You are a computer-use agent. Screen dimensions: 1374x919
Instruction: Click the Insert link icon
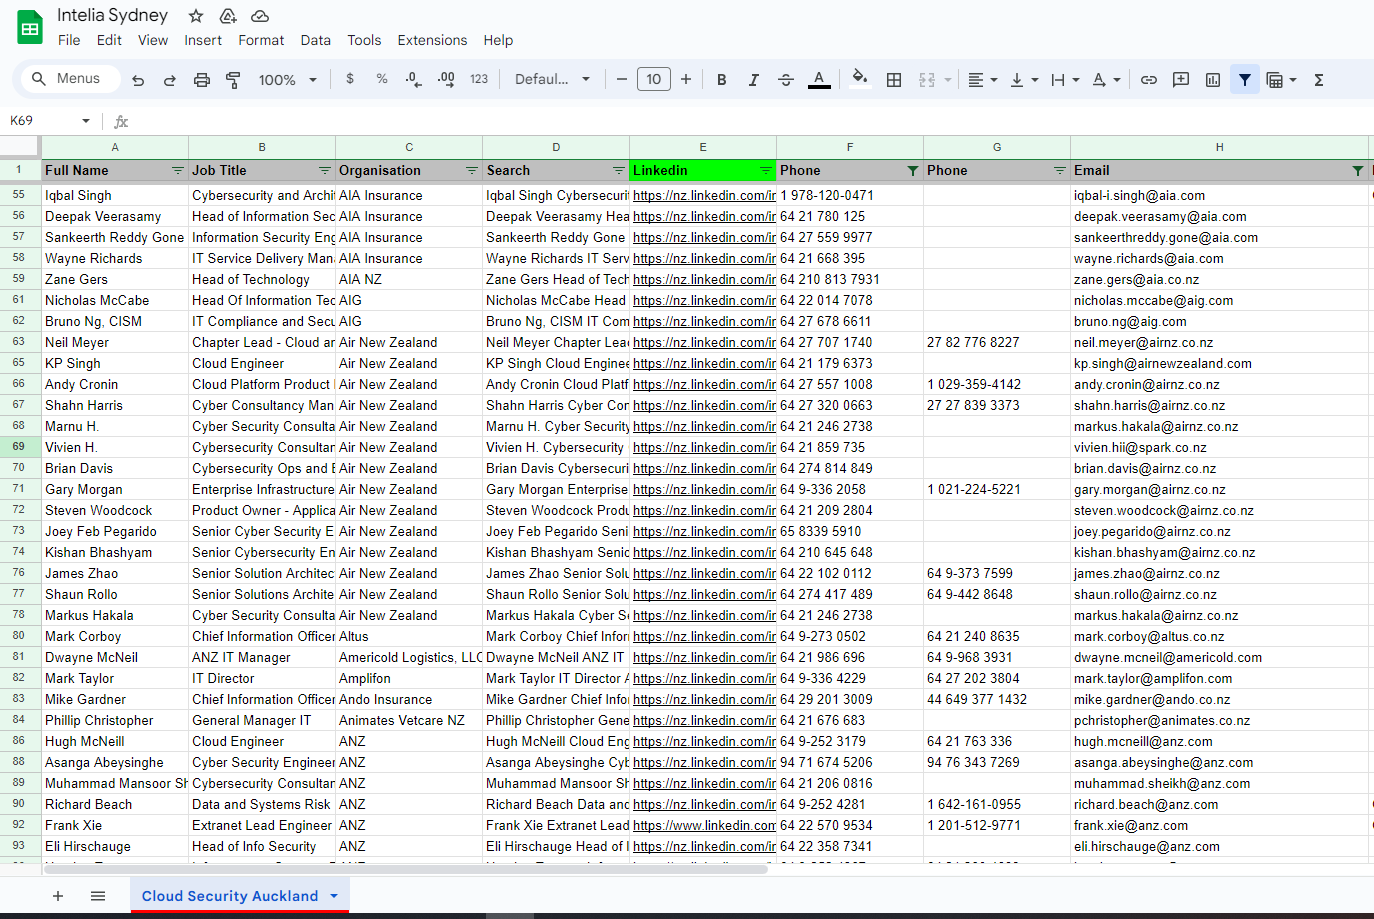1149,80
